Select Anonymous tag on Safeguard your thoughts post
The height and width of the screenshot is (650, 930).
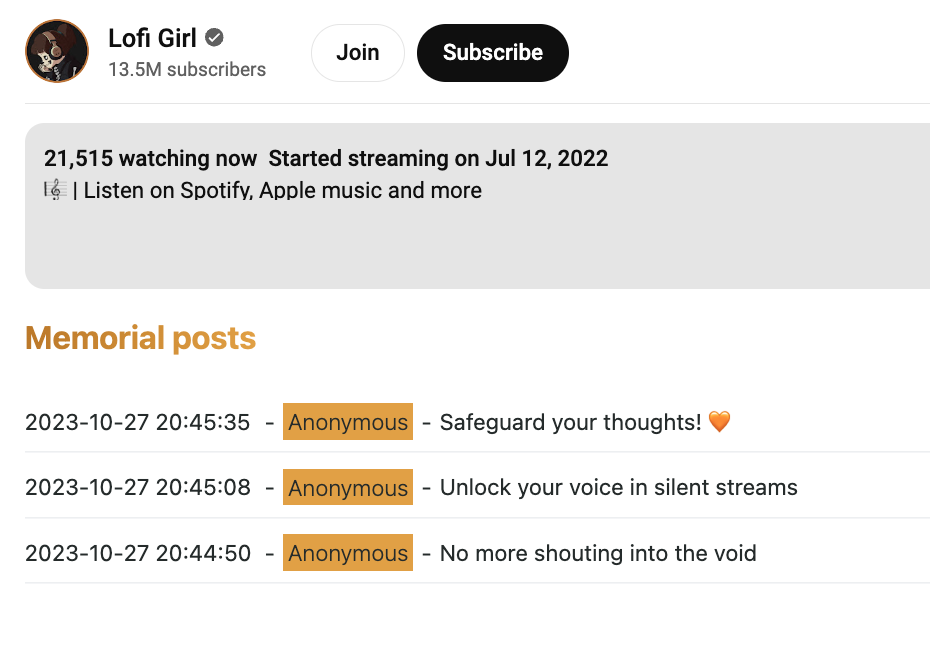[x=348, y=422]
